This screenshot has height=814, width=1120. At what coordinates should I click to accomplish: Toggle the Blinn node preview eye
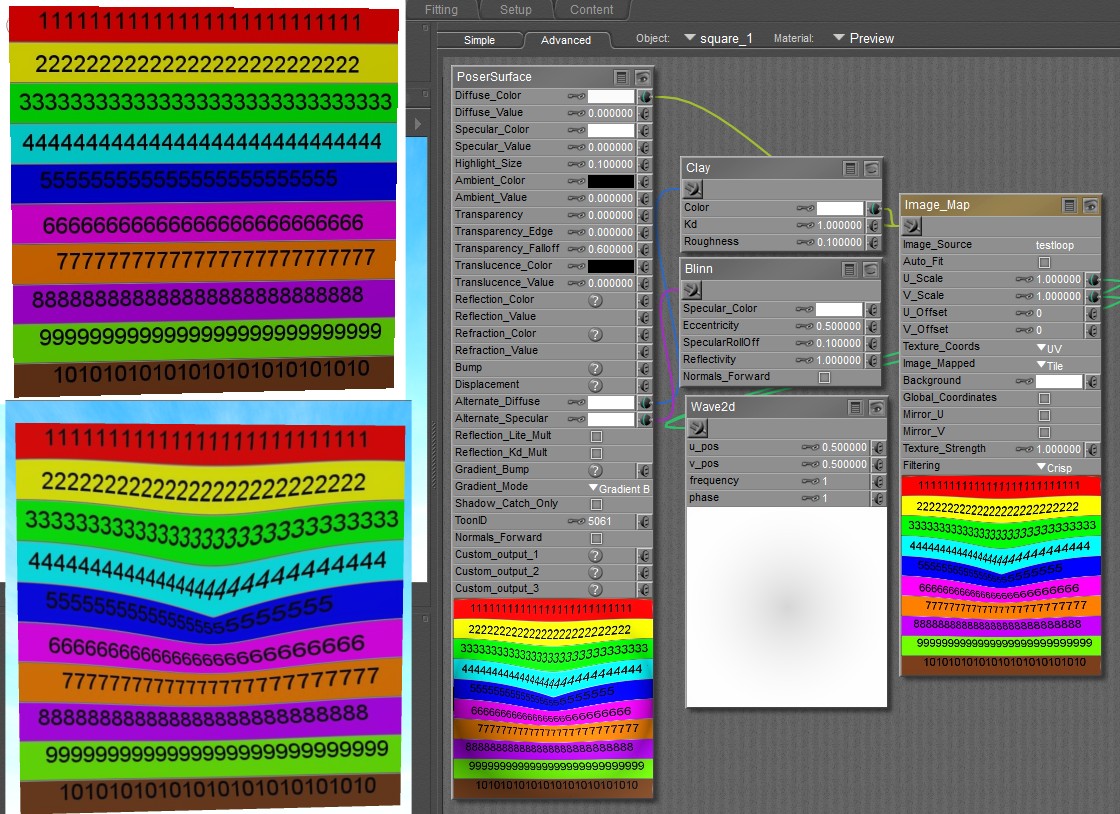(871, 269)
